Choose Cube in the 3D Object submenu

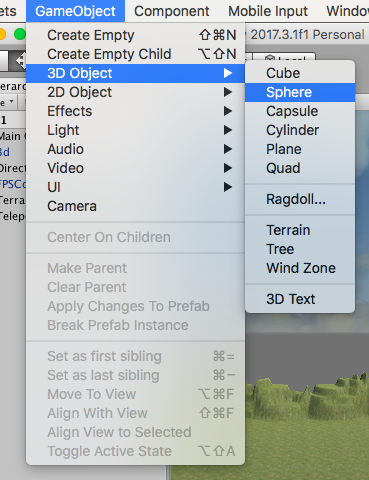300,73
